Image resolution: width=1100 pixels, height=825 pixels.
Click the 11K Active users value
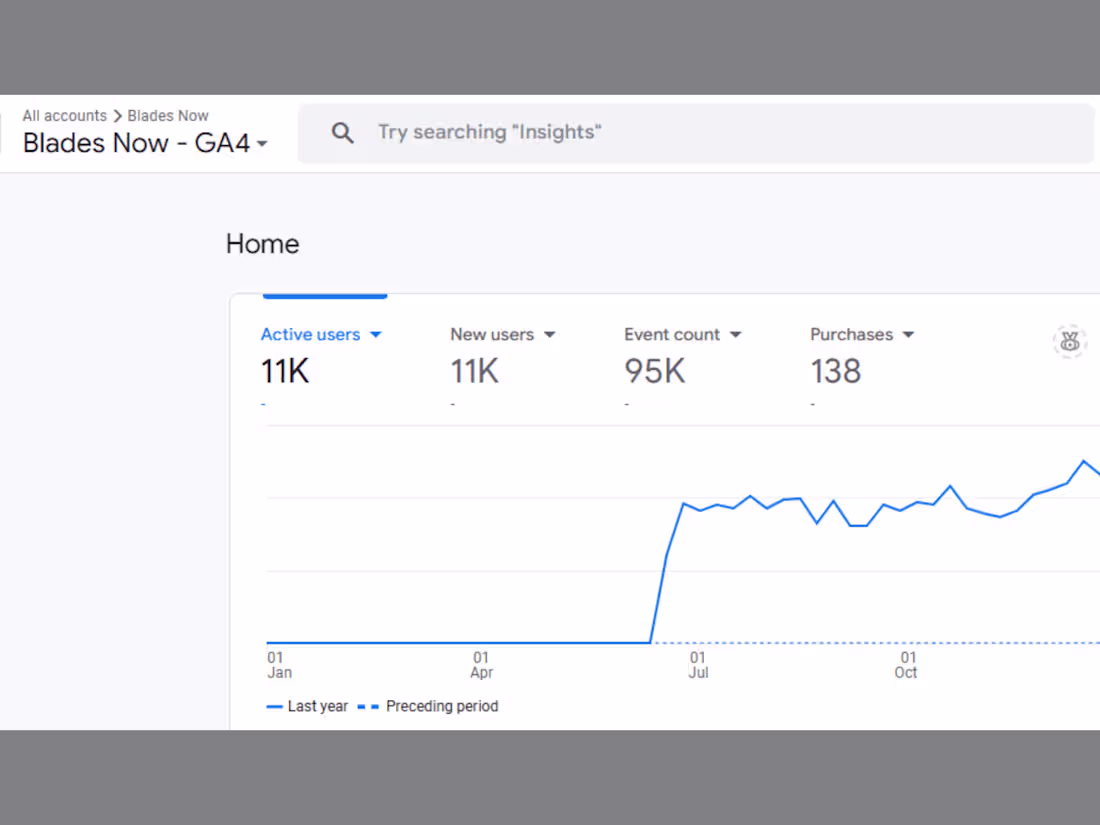click(x=284, y=370)
